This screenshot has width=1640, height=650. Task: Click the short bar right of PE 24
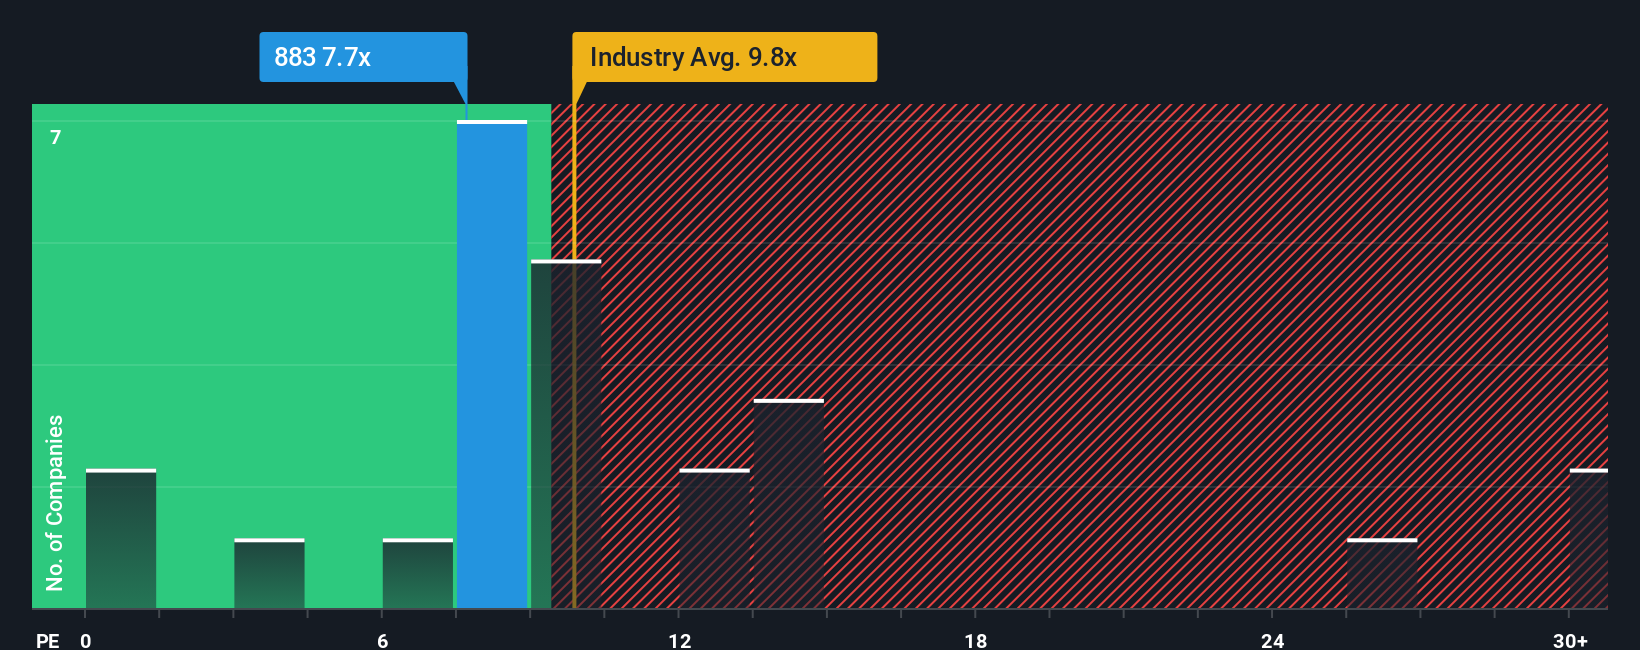(1382, 574)
